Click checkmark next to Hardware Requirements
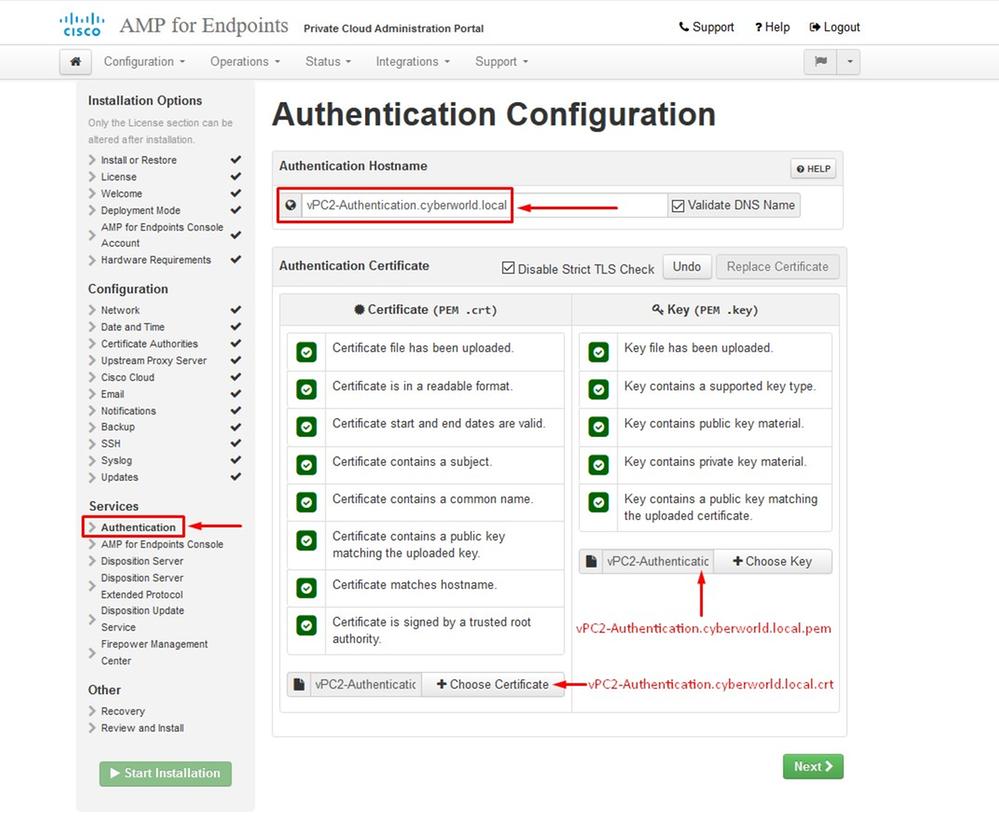 [236, 259]
